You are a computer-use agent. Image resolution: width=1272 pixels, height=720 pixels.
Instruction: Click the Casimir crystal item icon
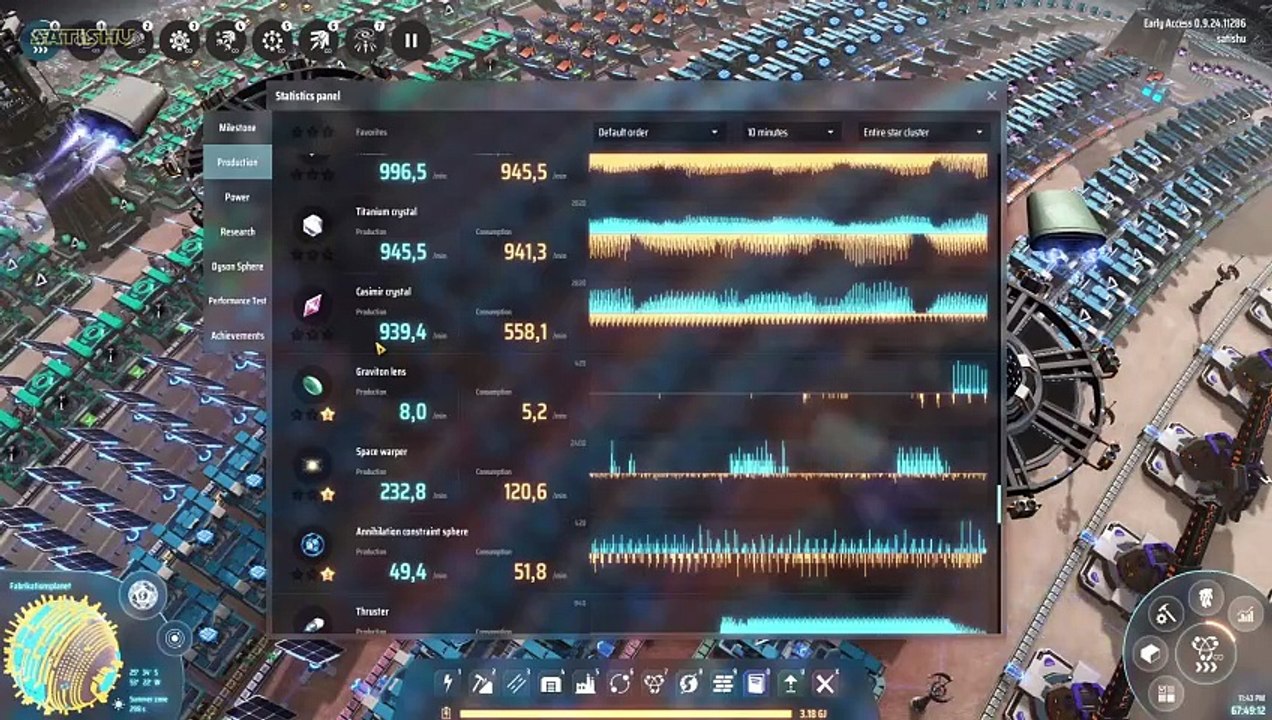pyautogui.click(x=312, y=306)
